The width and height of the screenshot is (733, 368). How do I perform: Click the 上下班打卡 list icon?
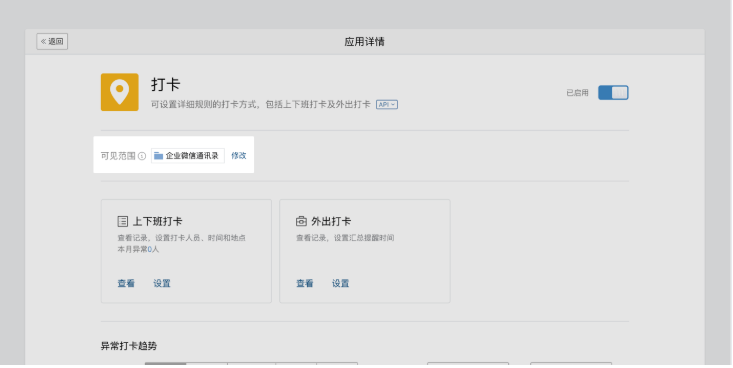122,221
